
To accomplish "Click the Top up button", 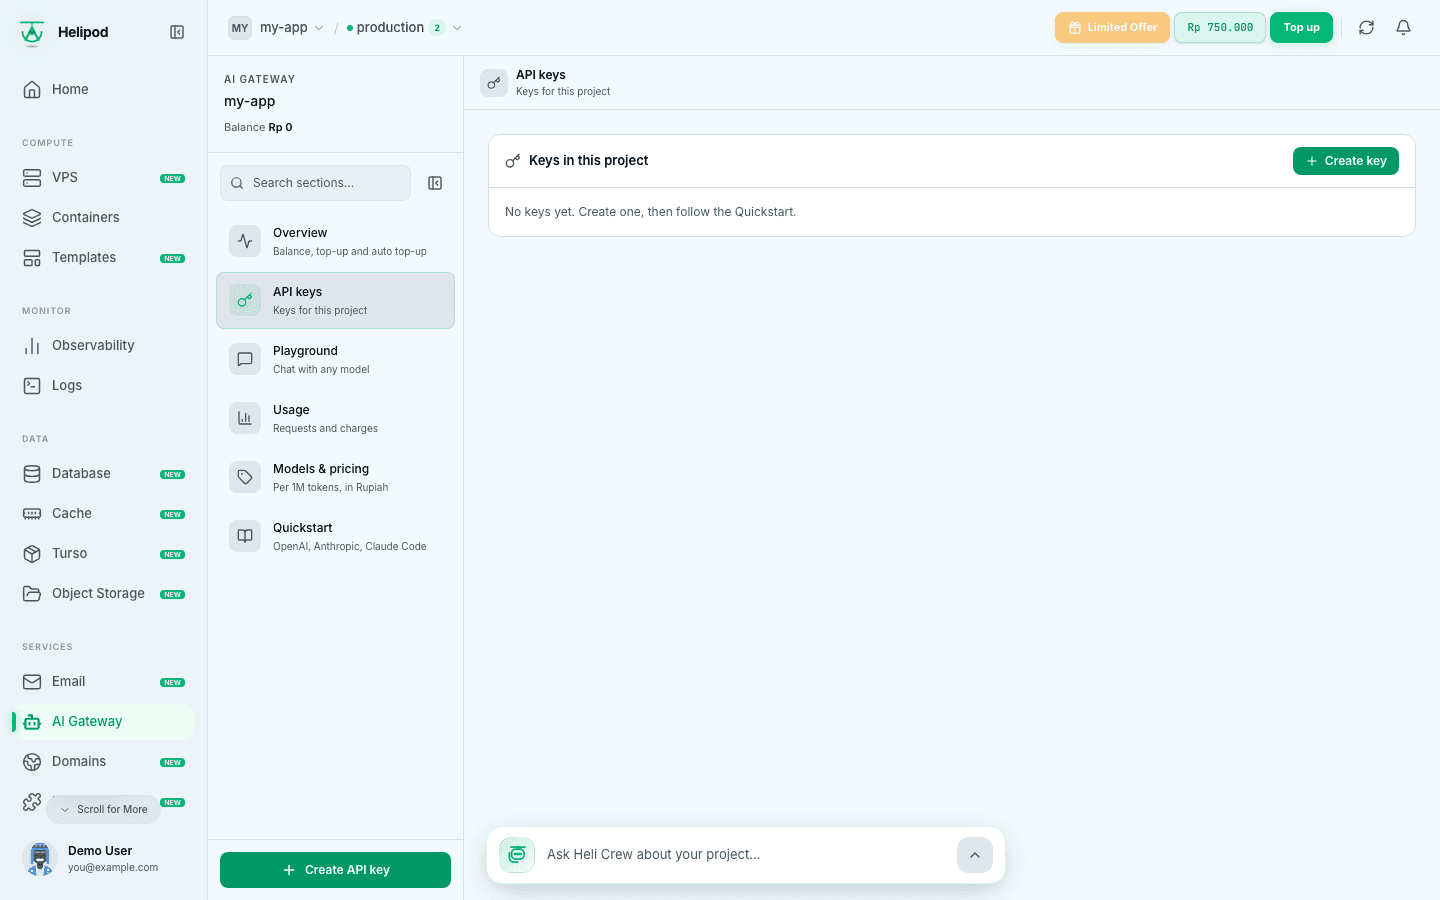I will [x=1301, y=28].
